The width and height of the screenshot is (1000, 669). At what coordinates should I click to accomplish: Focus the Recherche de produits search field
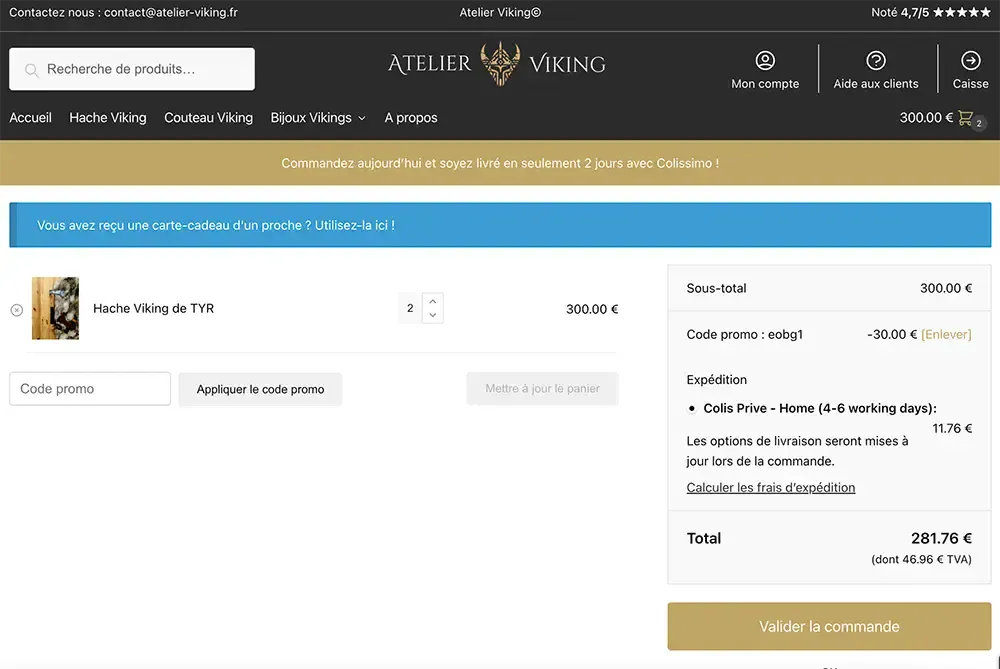(132, 69)
